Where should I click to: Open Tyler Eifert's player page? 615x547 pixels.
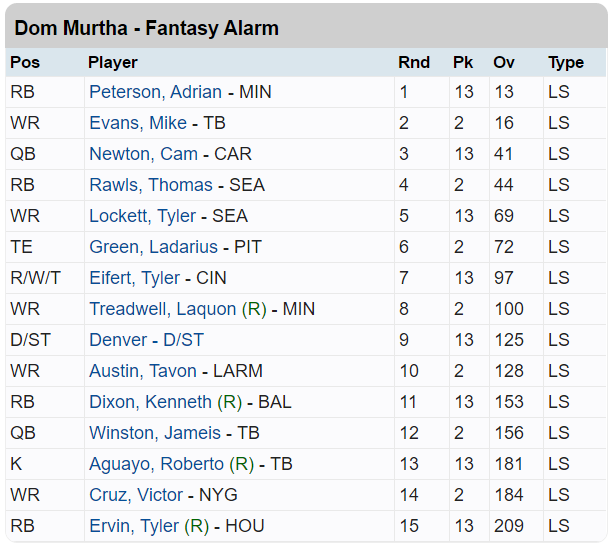click(x=135, y=278)
